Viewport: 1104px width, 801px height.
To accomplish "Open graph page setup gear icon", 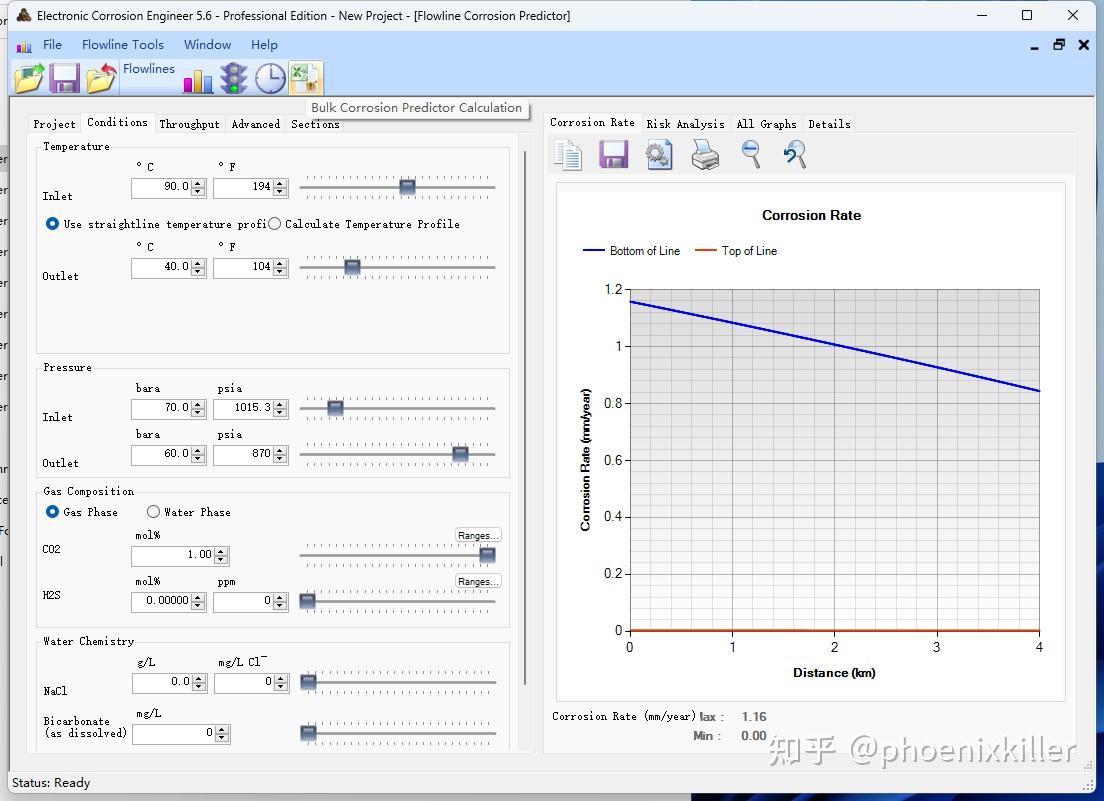I will click(659, 154).
